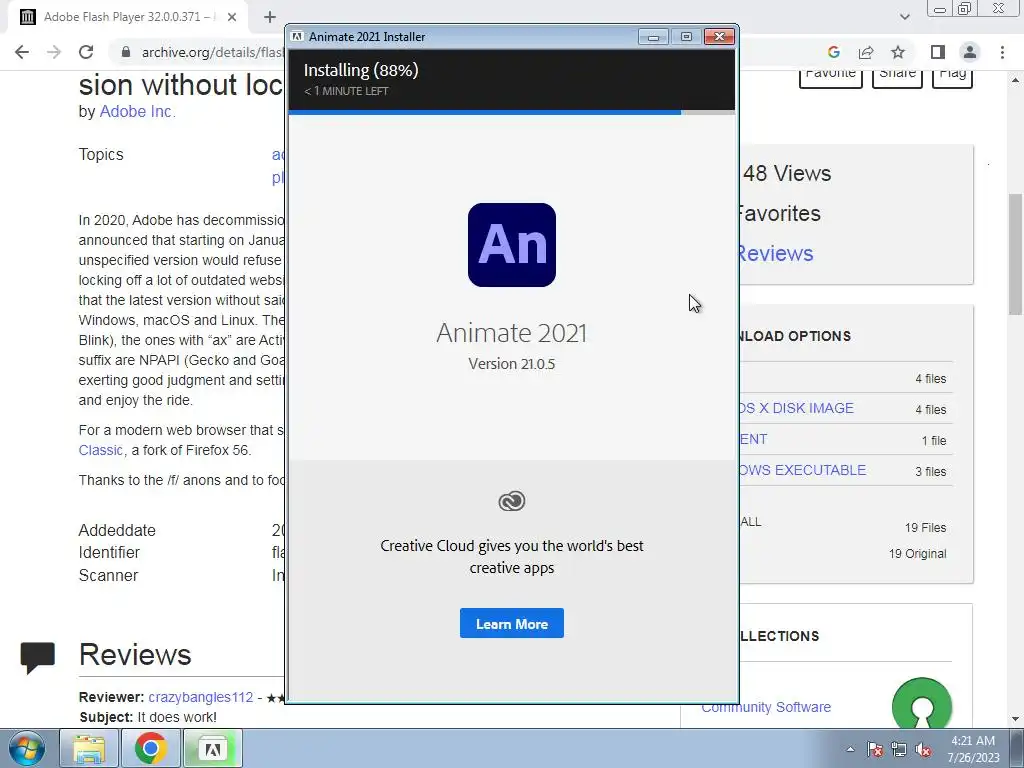Open OS X DISK IMAGE download option

[797, 408]
